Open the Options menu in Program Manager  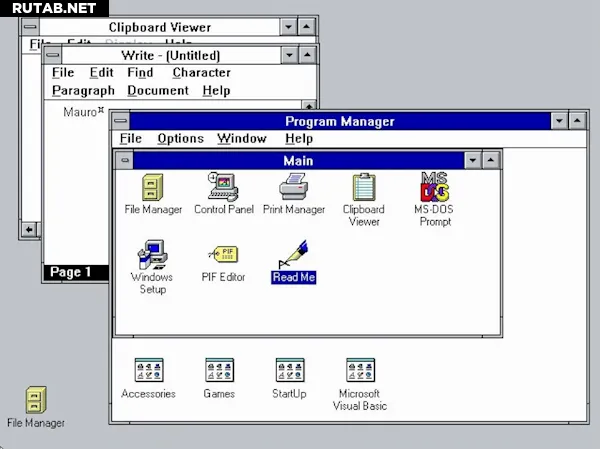(180, 139)
